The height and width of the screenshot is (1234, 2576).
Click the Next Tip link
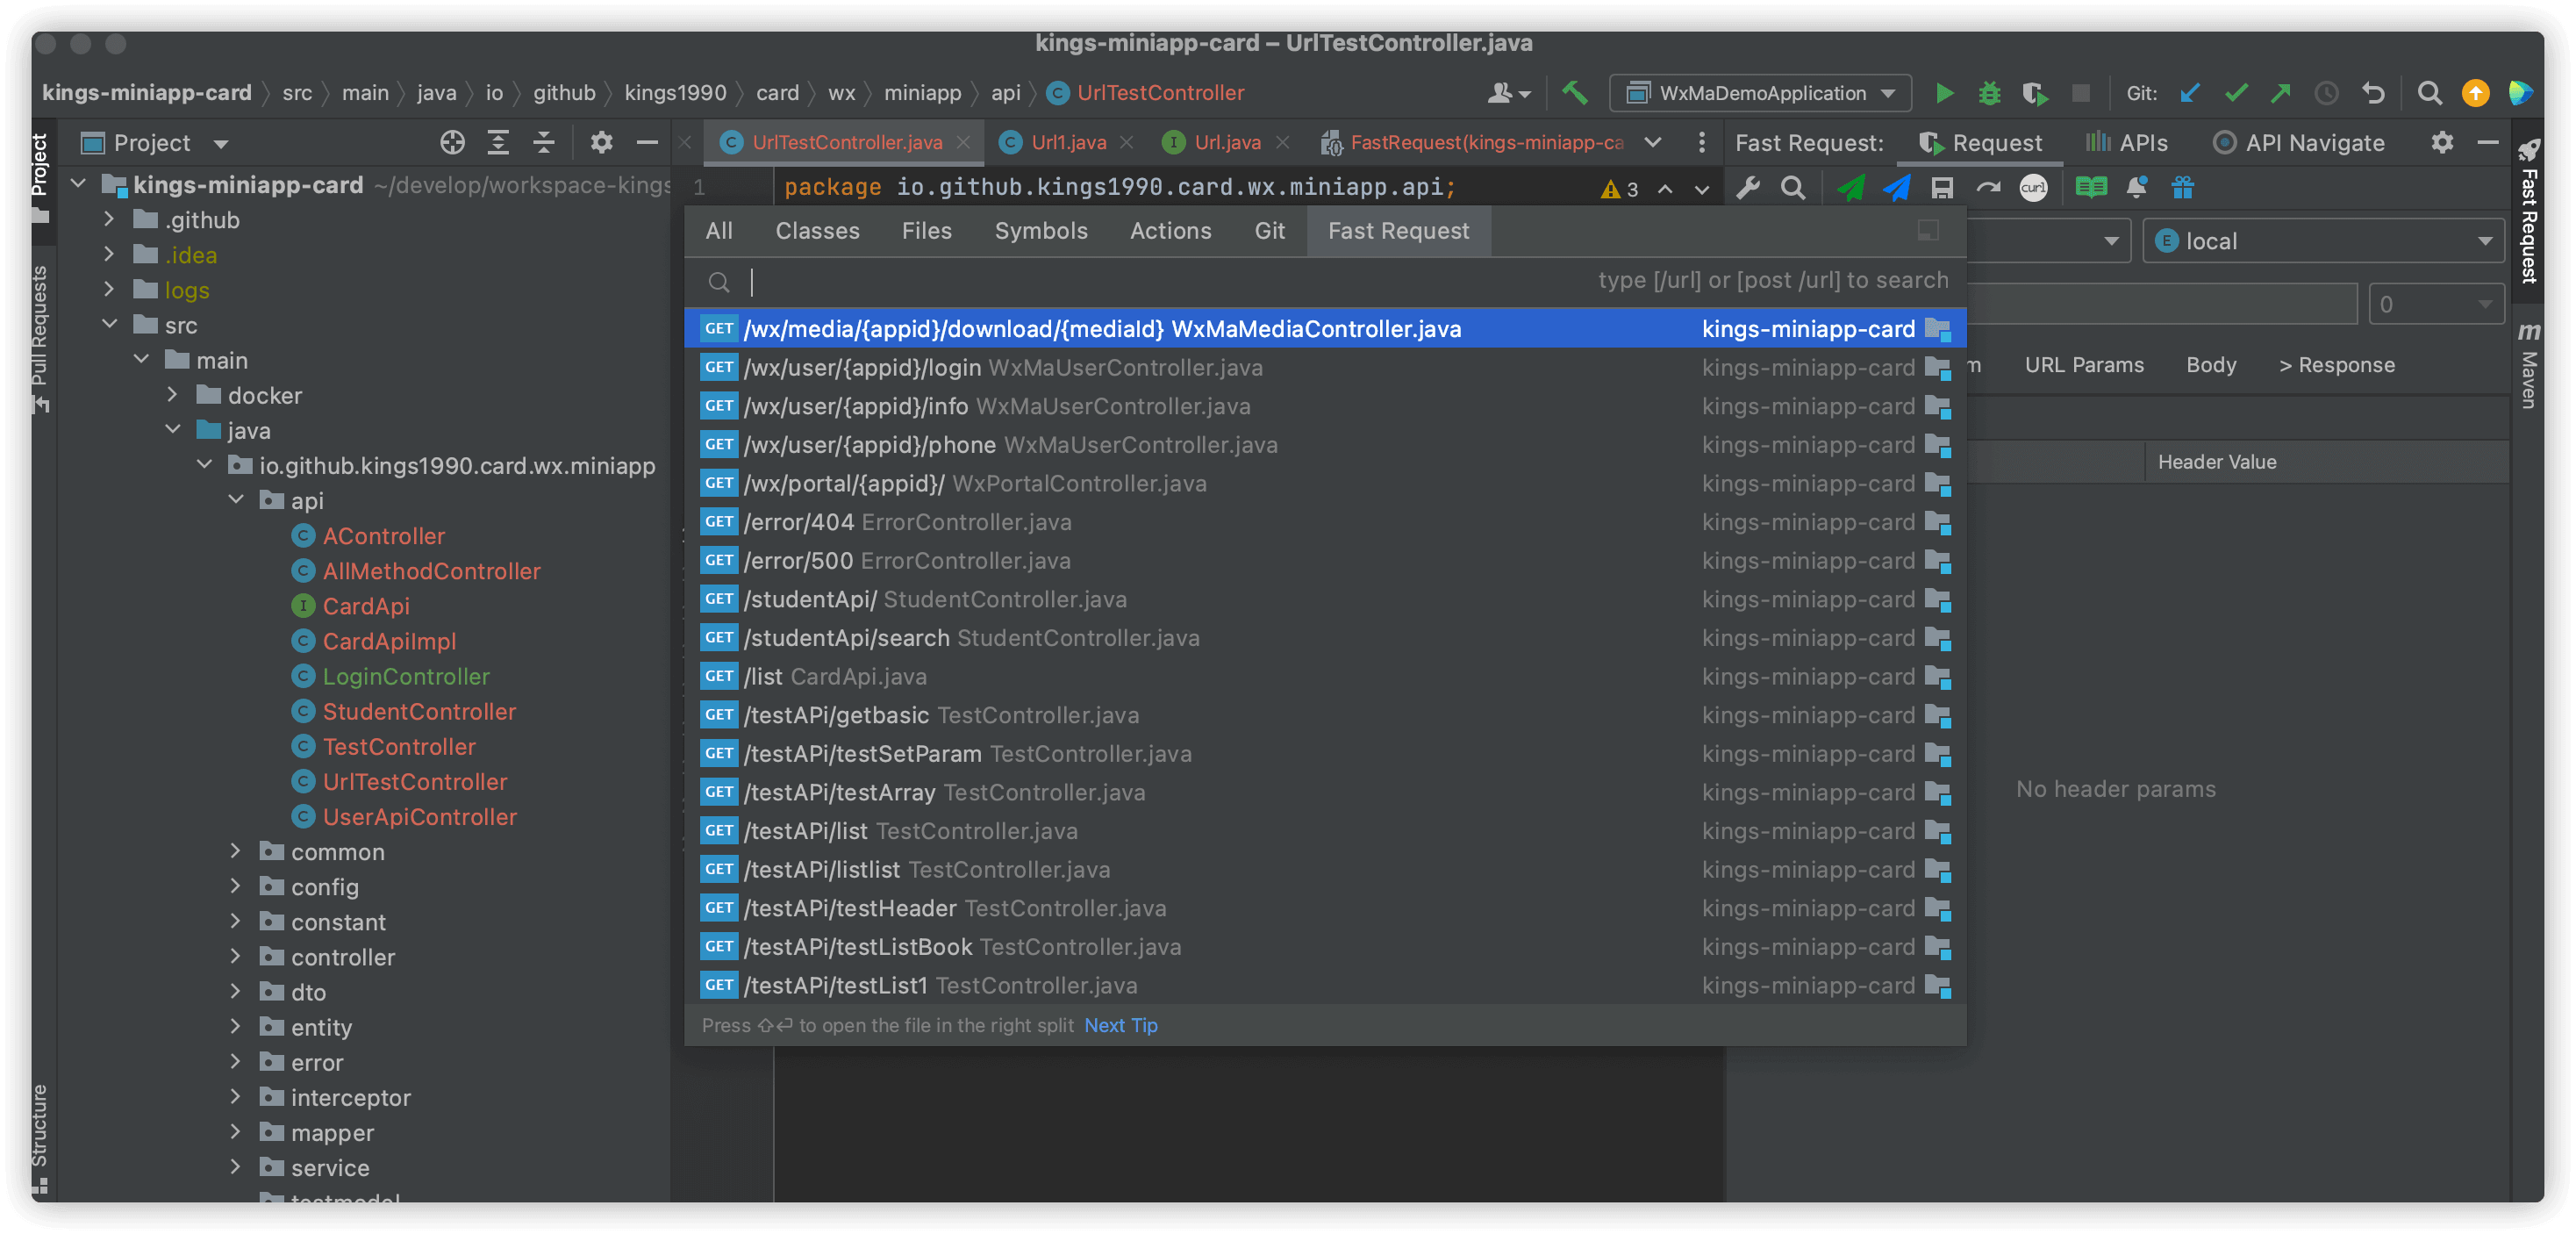click(1120, 1025)
